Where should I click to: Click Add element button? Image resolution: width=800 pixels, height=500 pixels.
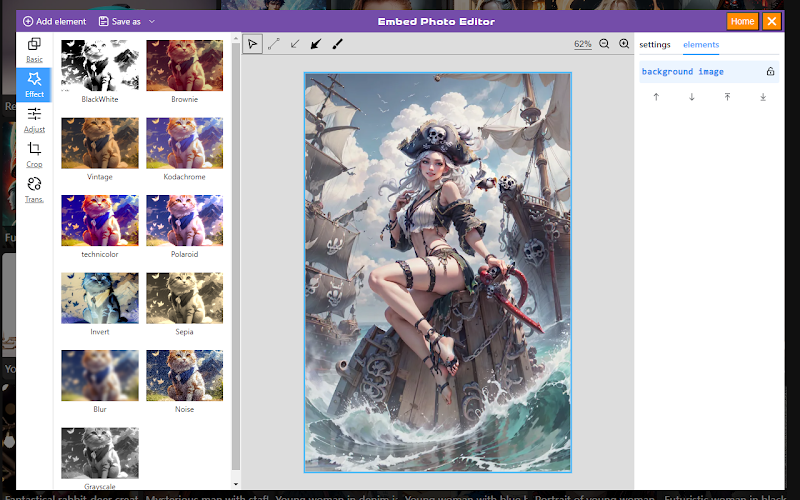click(x=55, y=21)
